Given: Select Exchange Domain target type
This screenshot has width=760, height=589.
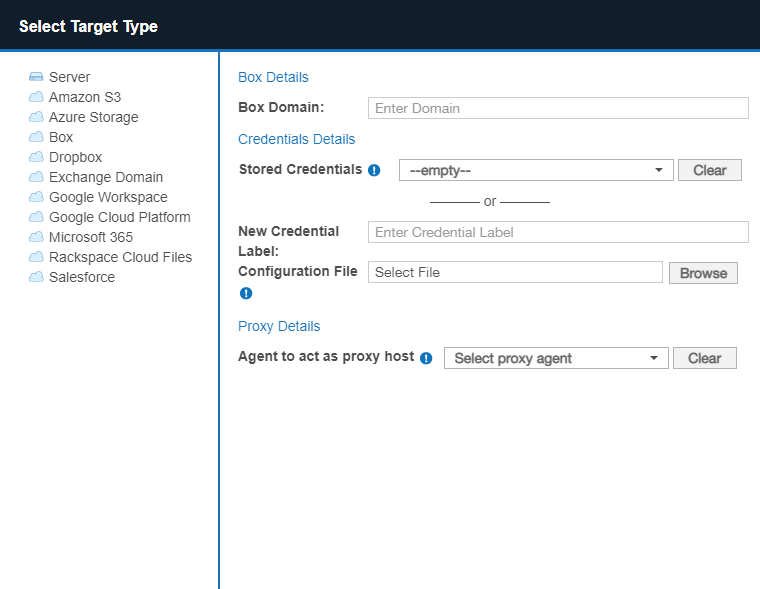Looking at the screenshot, I should [x=105, y=177].
